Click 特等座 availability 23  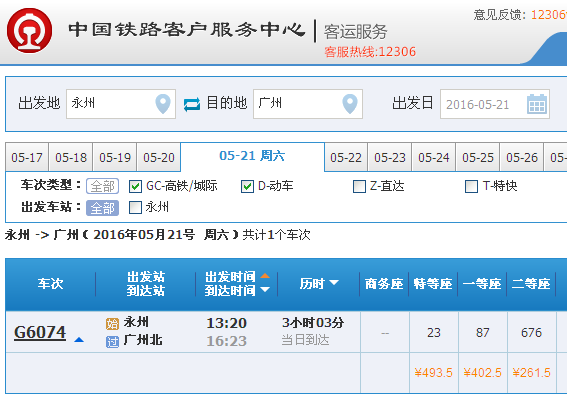tap(434, 332)
